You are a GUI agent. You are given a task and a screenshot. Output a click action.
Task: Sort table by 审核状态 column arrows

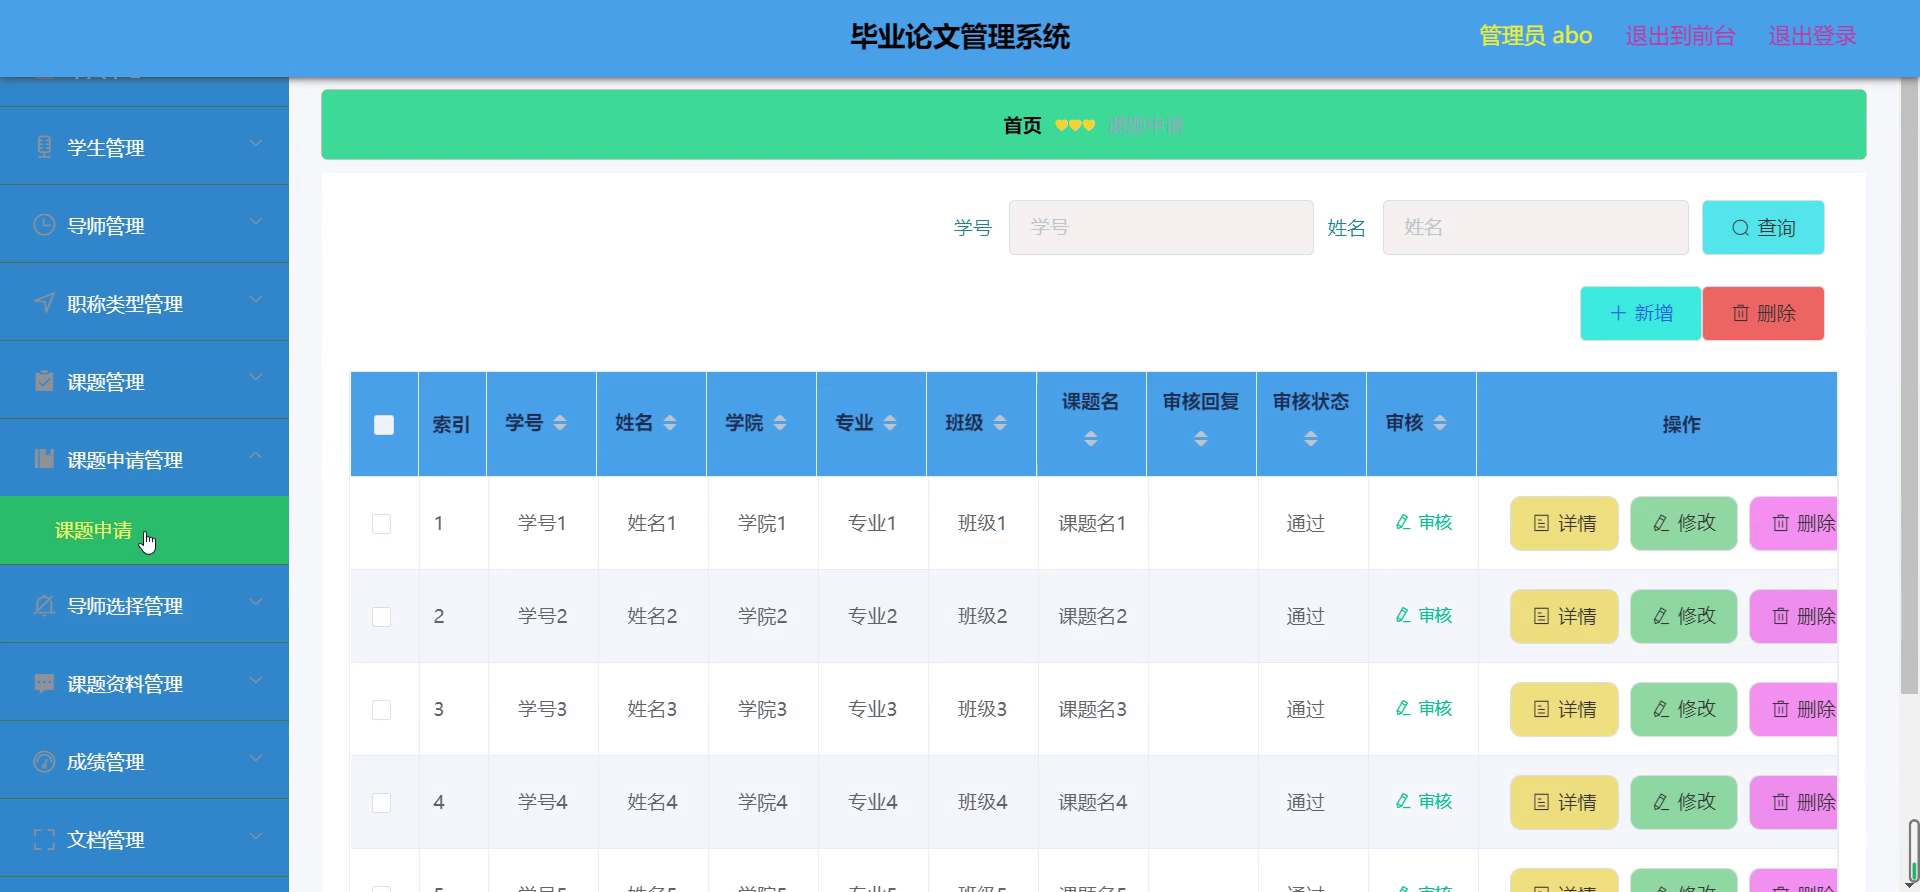(1311, 439)
